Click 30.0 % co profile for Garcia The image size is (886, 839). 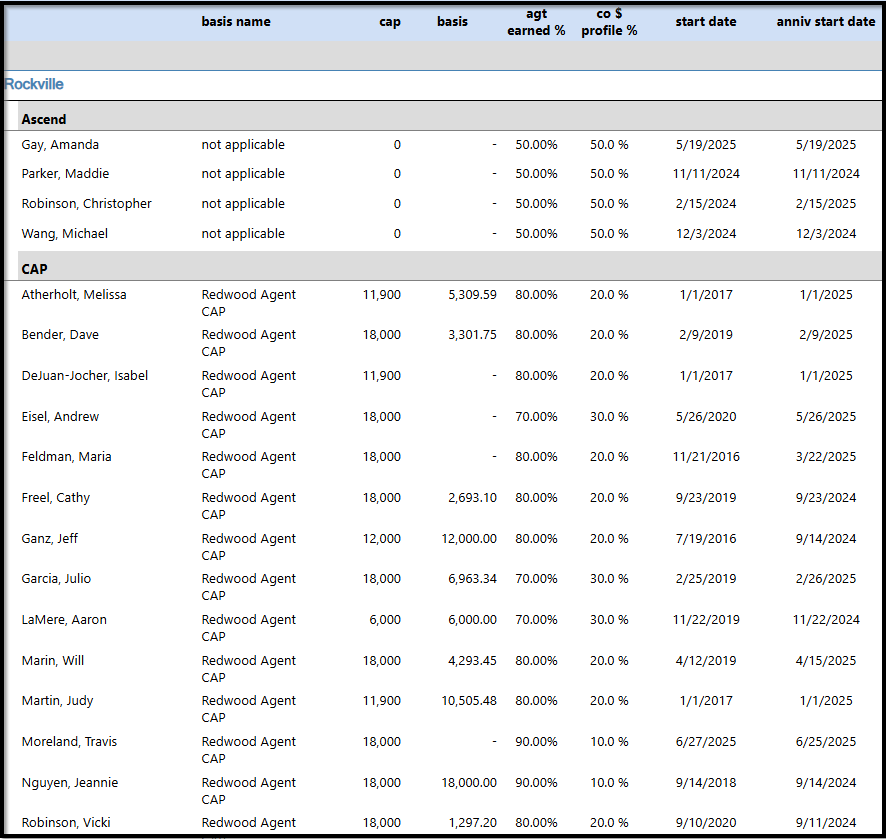click(609, 579)
